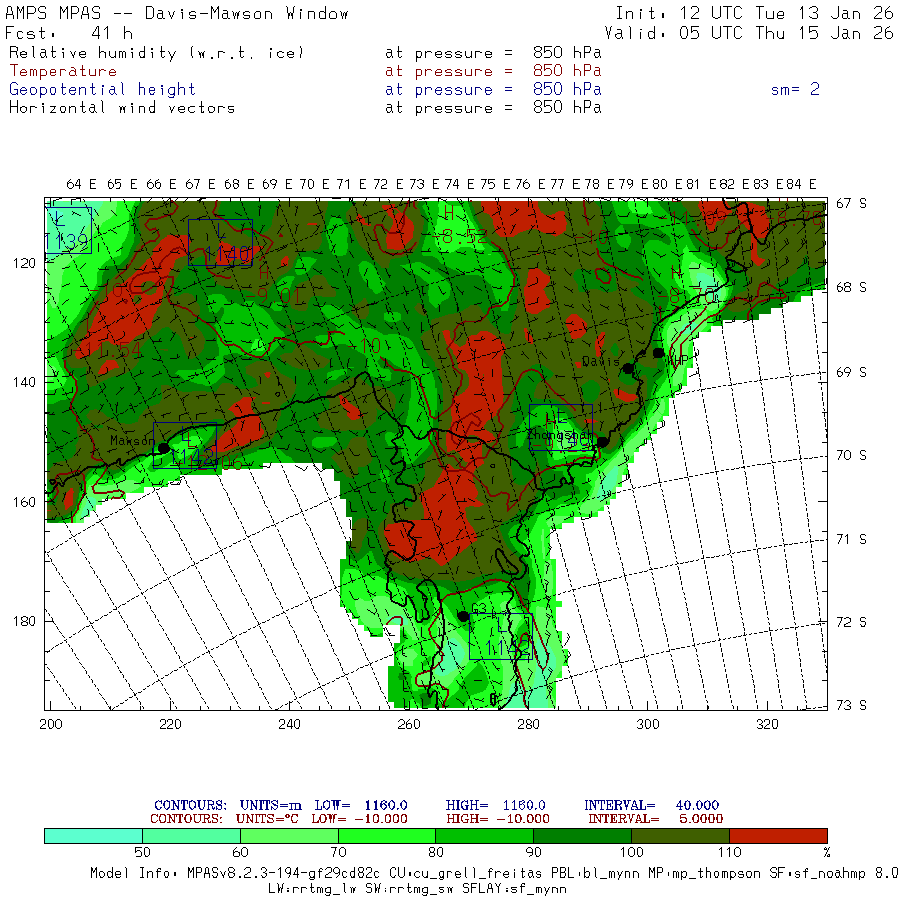Click the Mawson station marker dot

tap(164, 448)
